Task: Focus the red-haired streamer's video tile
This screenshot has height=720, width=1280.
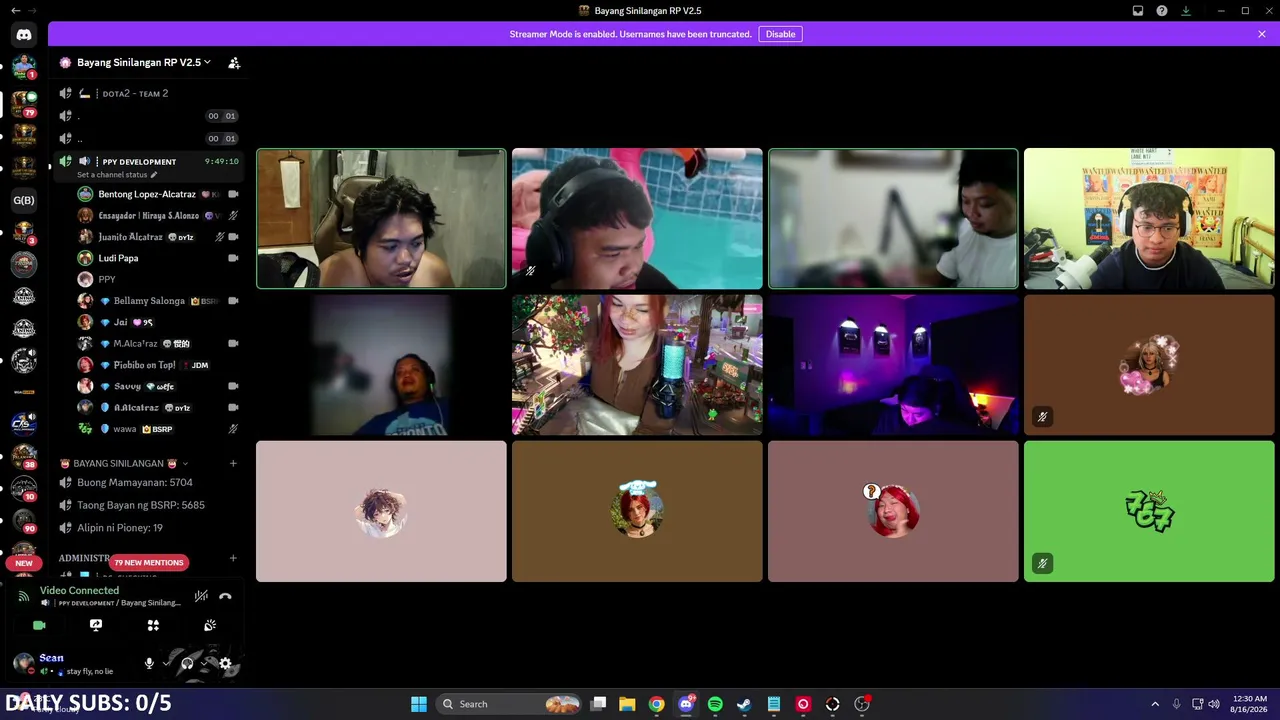Action: [637, 365]
